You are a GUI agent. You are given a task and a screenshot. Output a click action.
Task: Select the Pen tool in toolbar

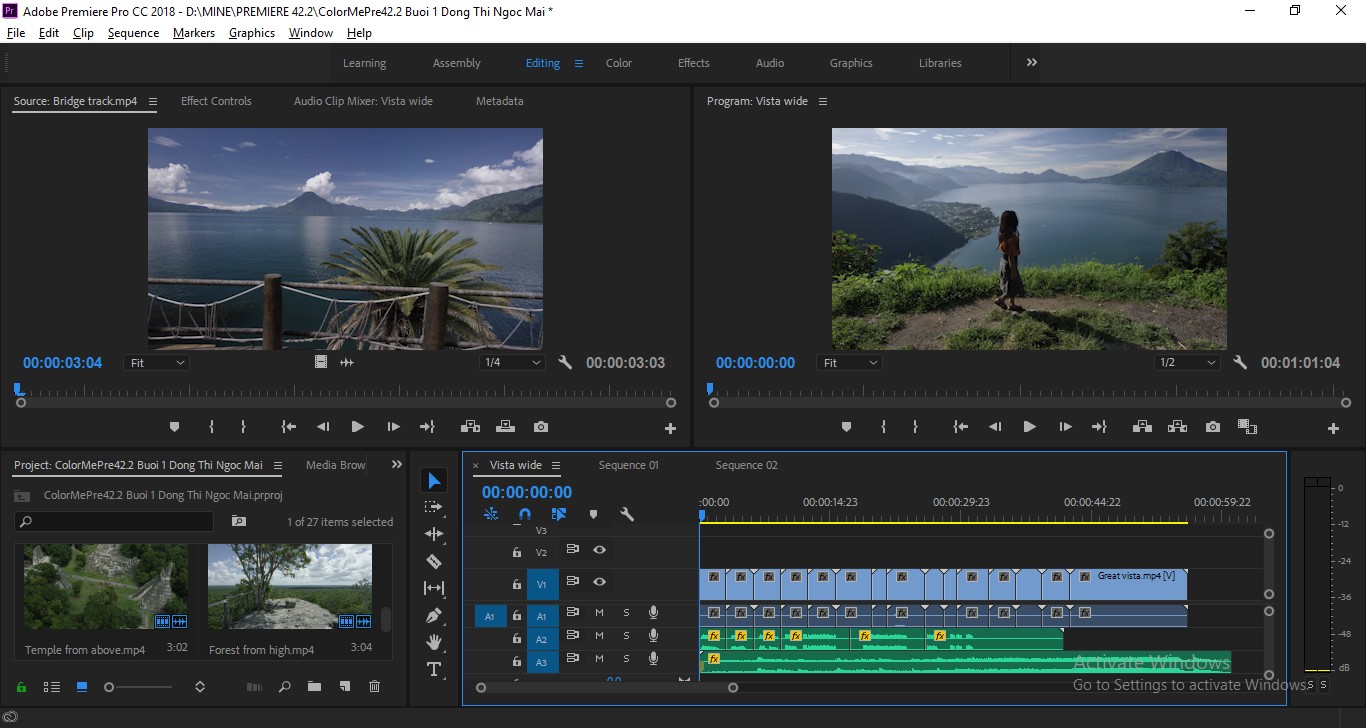tap(434, 615)
